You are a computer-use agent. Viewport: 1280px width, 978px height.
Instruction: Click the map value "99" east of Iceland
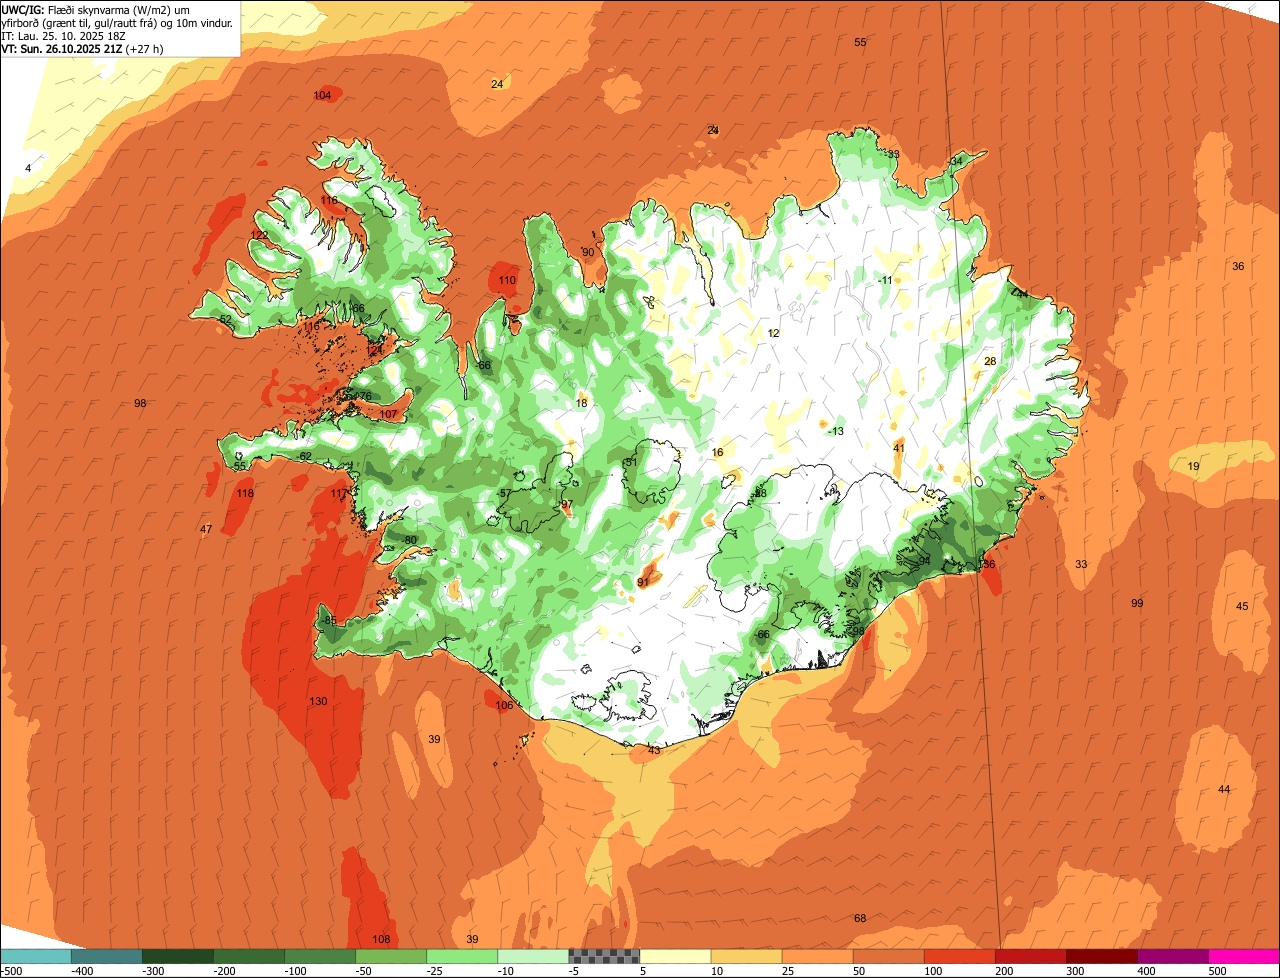point(1137,603)
